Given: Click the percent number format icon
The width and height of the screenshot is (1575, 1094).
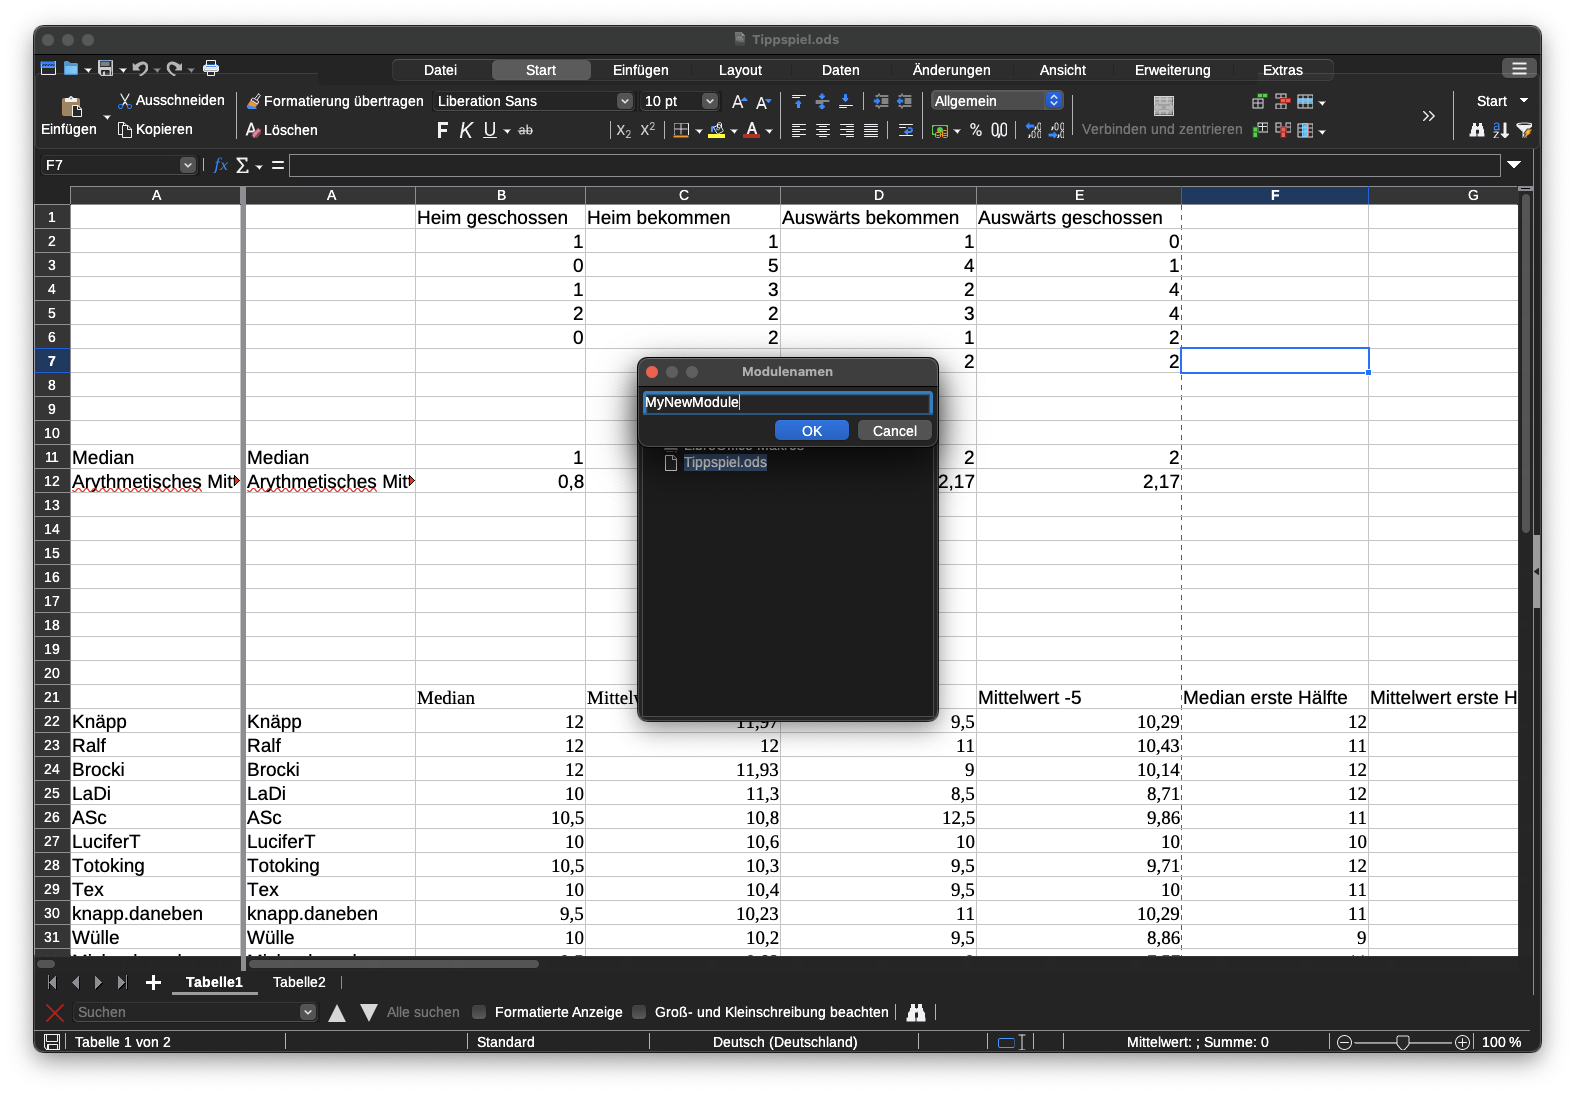Looking at the screenshot, I should (x=976, y=130).
